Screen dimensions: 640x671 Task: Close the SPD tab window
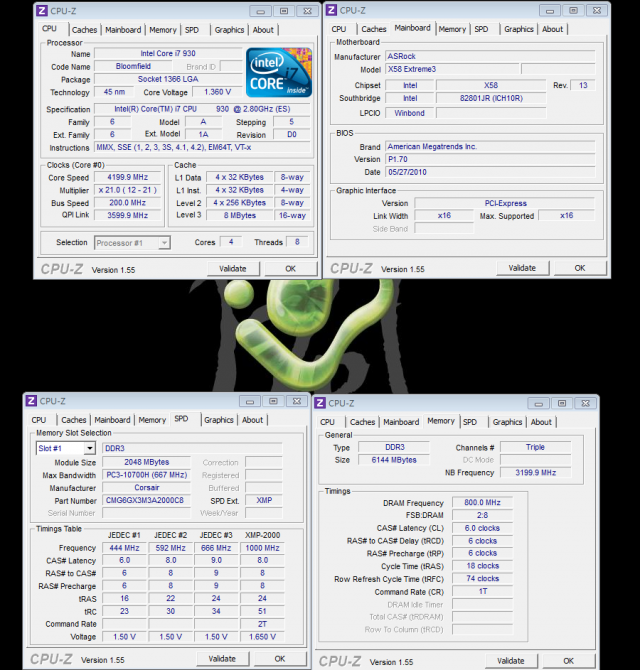click(297, 401)
